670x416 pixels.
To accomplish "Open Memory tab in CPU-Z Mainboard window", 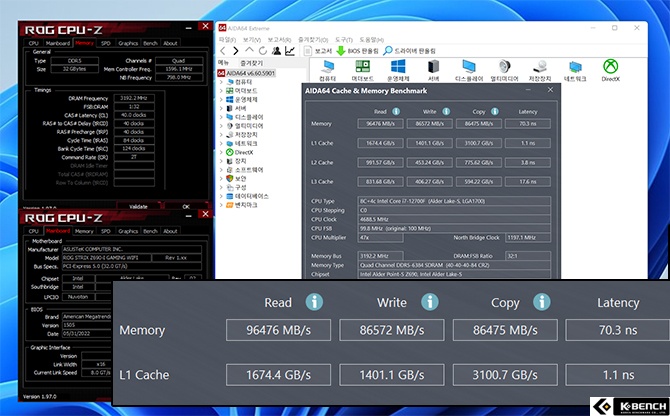I will [84, 231].
